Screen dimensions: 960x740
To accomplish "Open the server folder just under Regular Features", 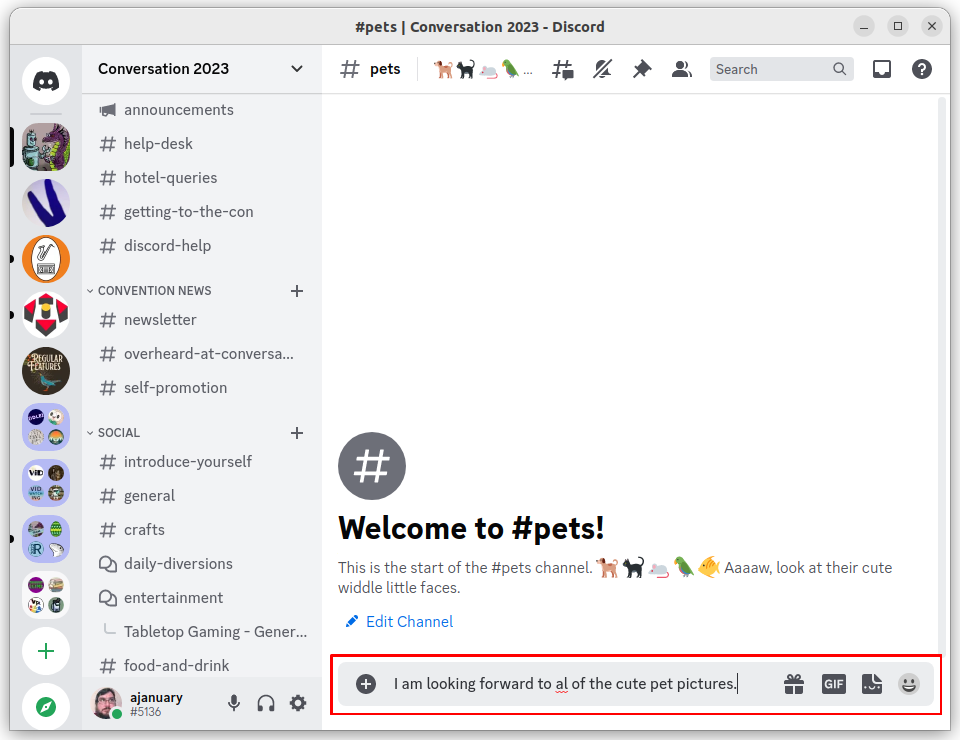I will tap(46, 427).
